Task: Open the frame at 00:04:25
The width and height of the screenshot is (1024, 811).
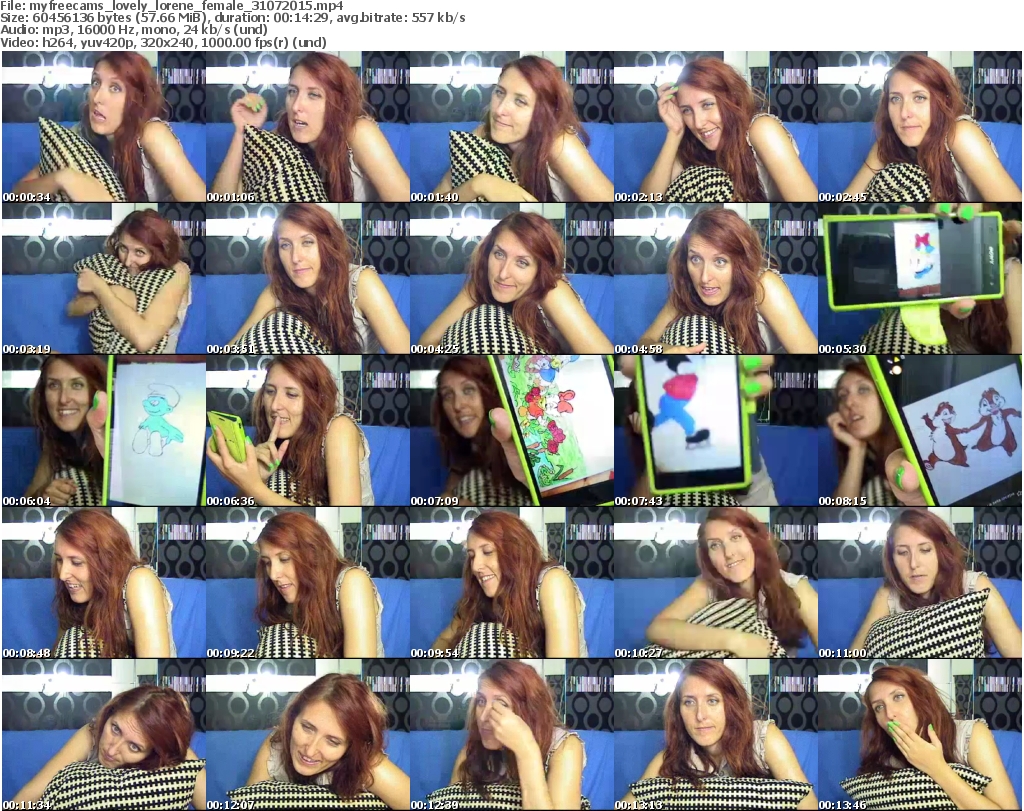Action: (511, 279)
